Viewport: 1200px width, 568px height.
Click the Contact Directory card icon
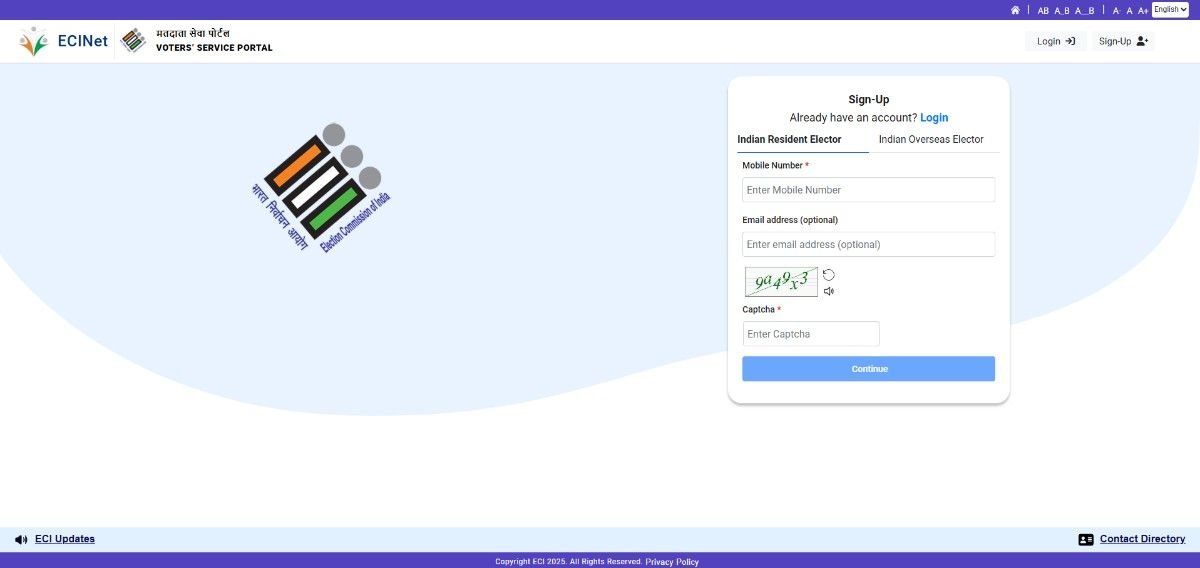click(1086, 540)
